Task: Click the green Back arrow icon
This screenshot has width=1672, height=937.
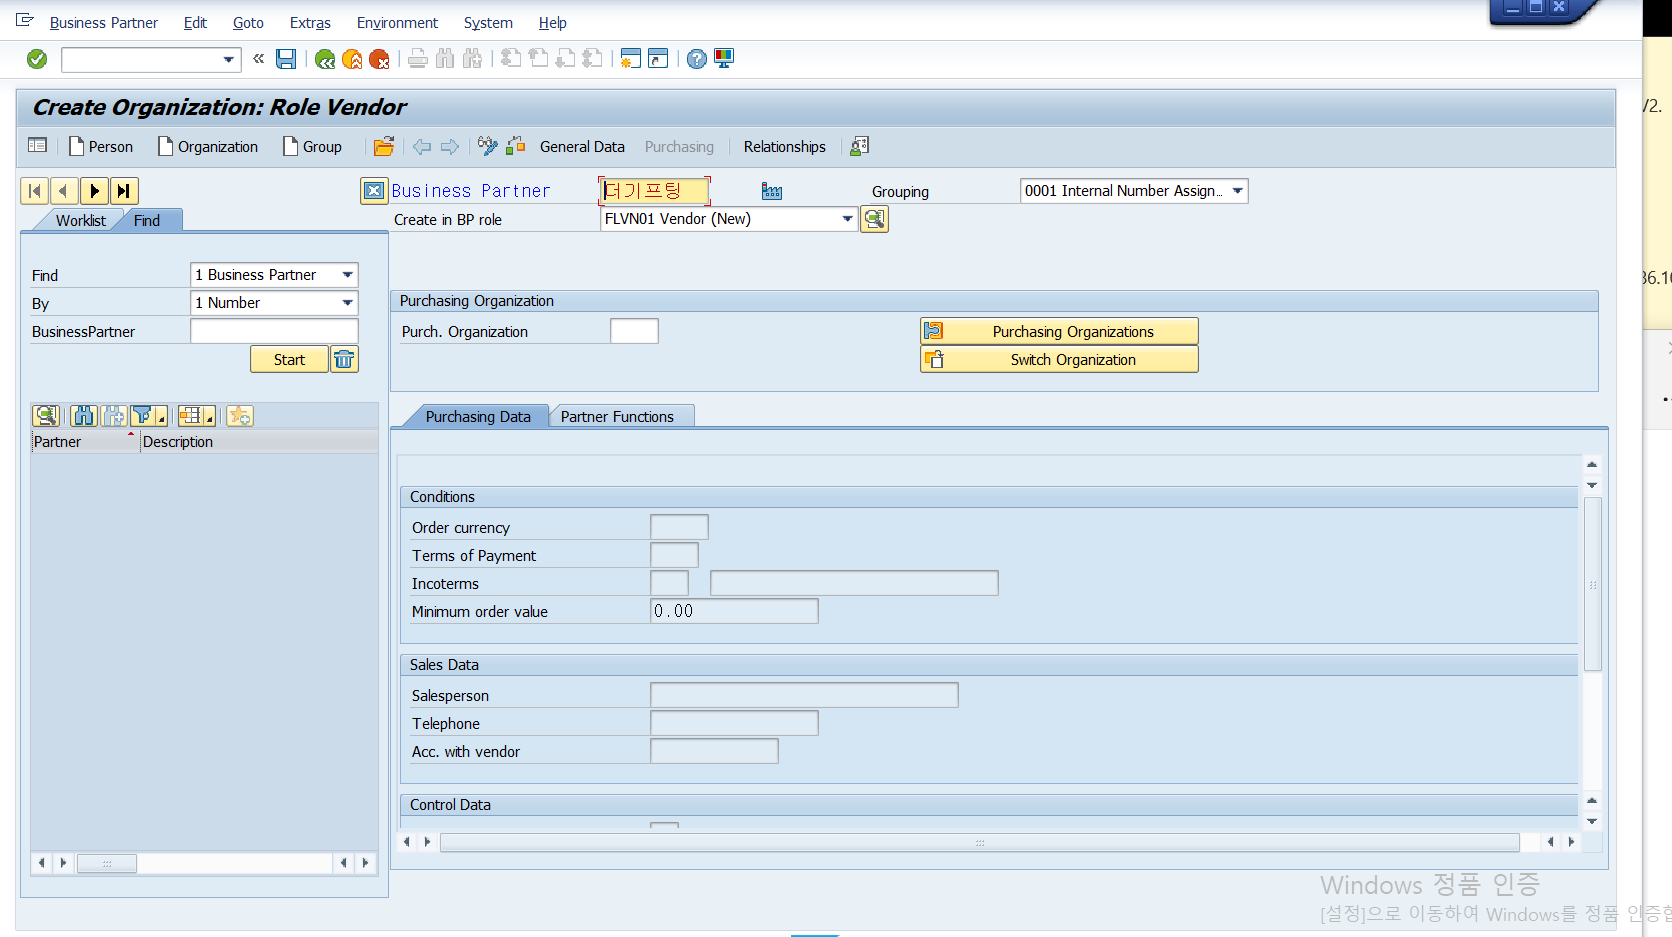Action: [325, 59]
